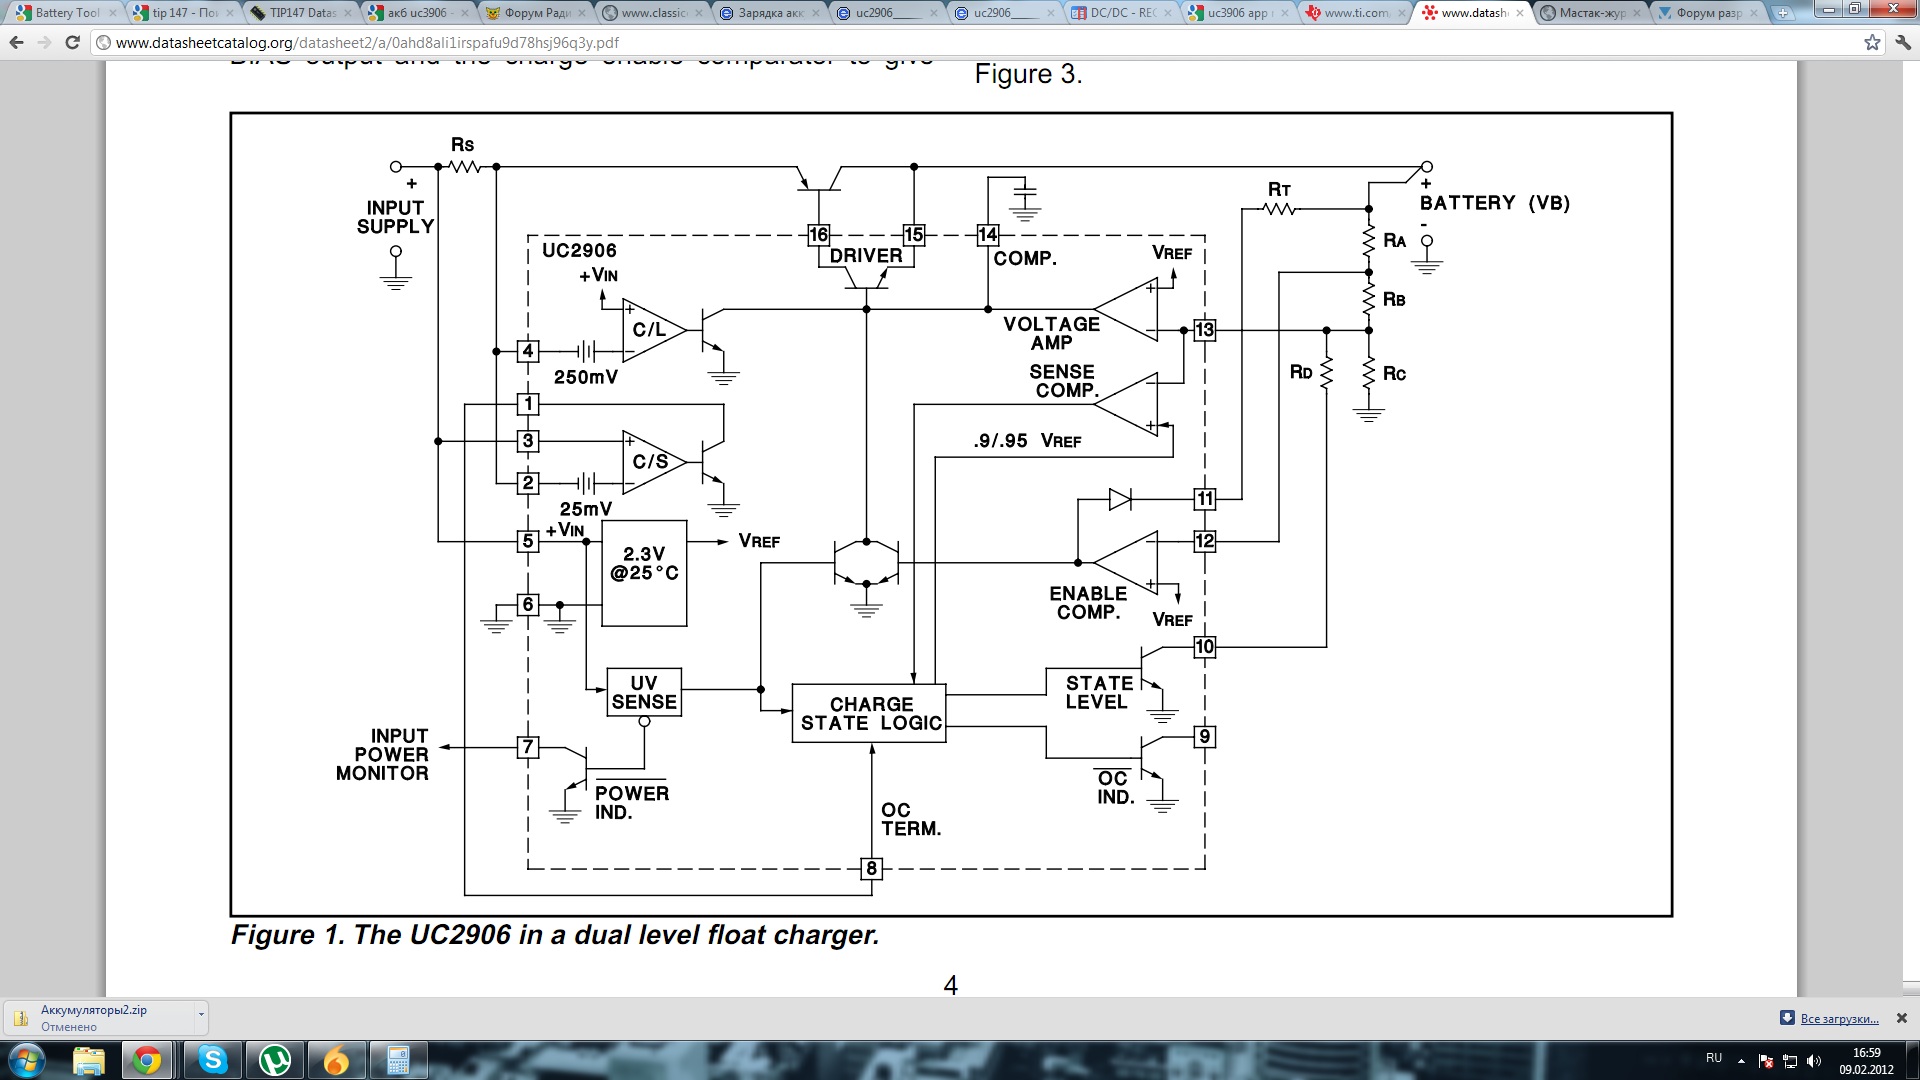Switch to the www.ti.com tab
Viewport: 1920px width, 1080px height.
coord(1355,13)
